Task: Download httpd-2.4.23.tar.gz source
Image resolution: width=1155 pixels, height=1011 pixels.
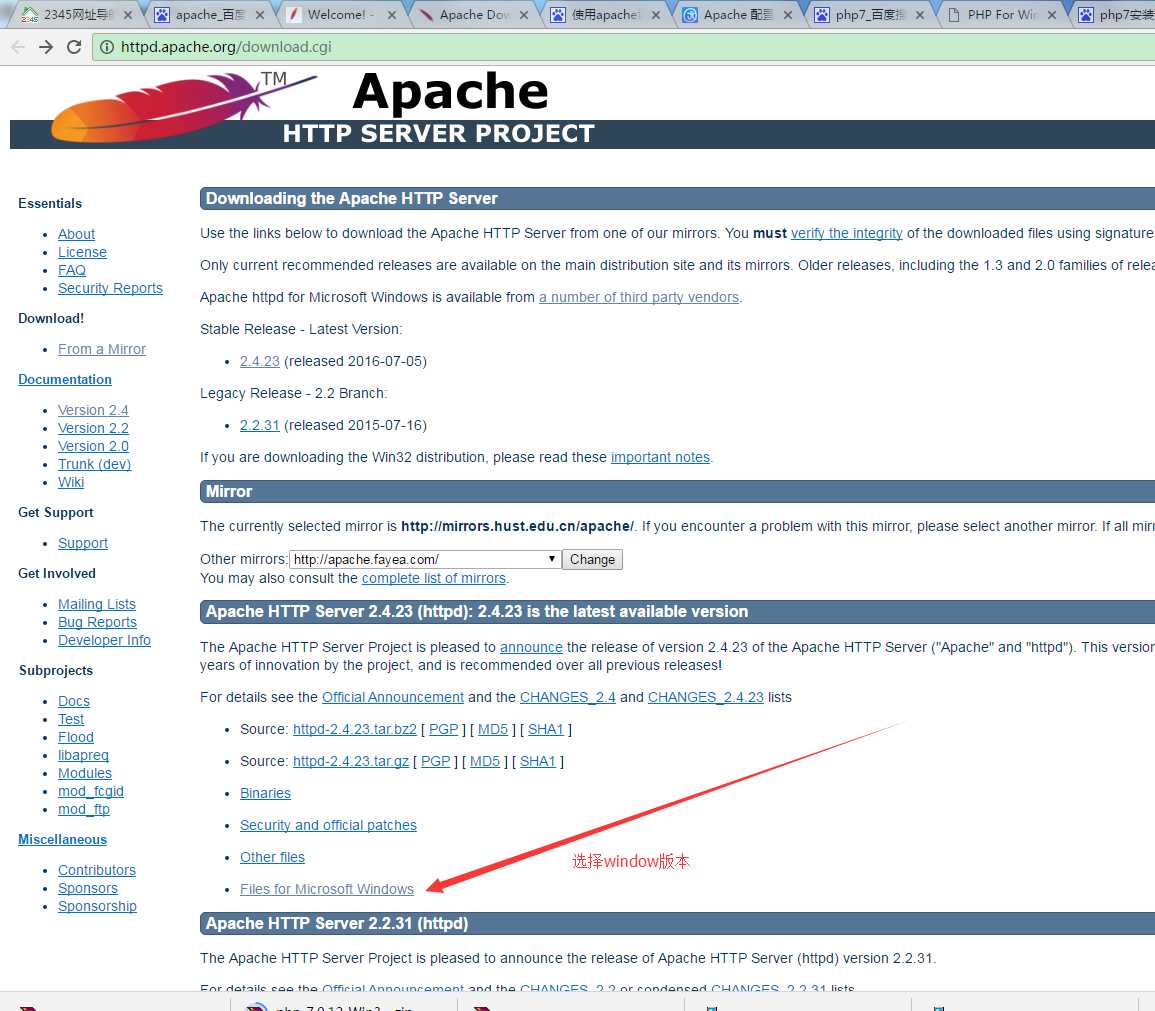Action: click(x=351, y=761)
